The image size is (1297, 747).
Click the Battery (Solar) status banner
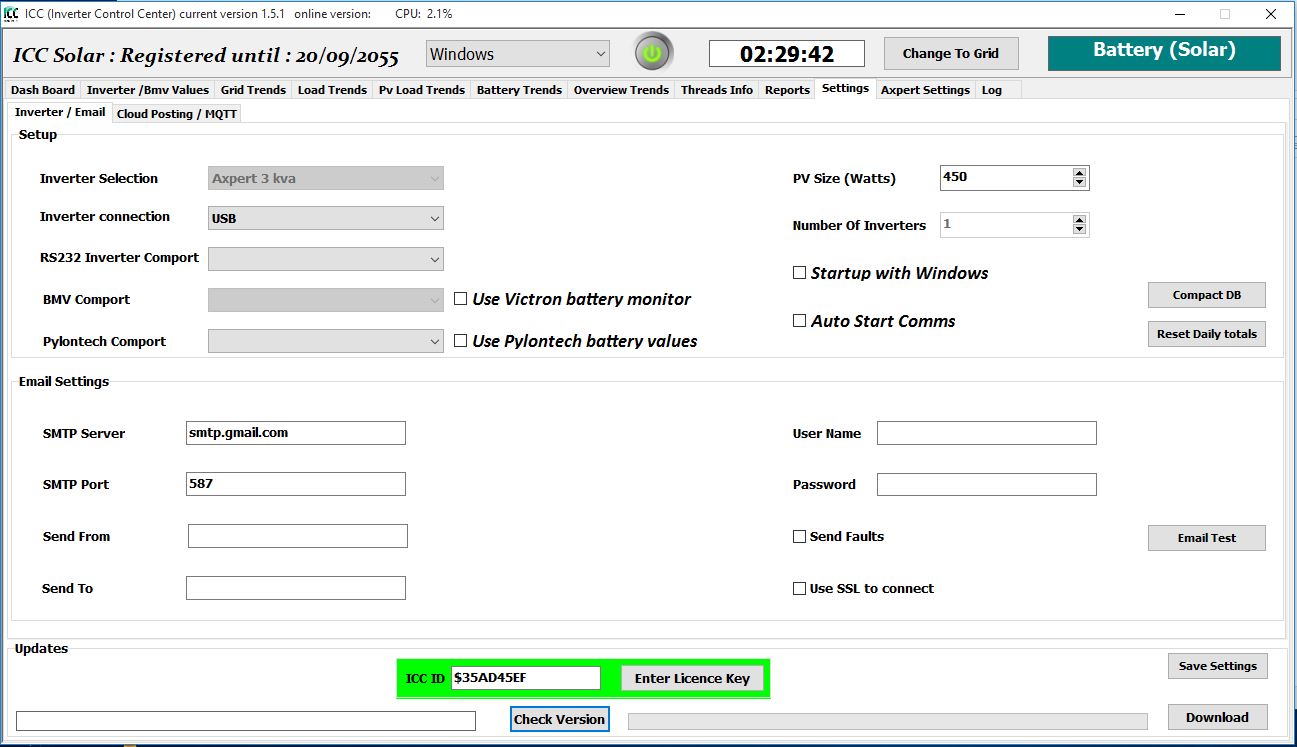(1164, 52)
